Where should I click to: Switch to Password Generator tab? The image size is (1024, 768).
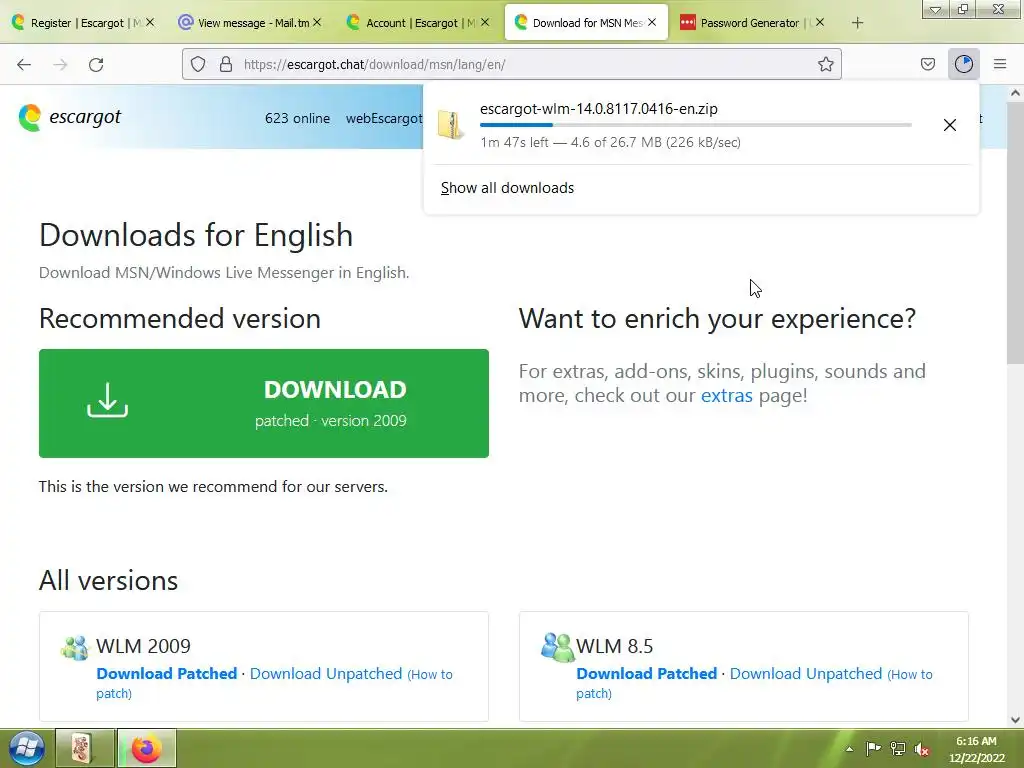(750, 23)
